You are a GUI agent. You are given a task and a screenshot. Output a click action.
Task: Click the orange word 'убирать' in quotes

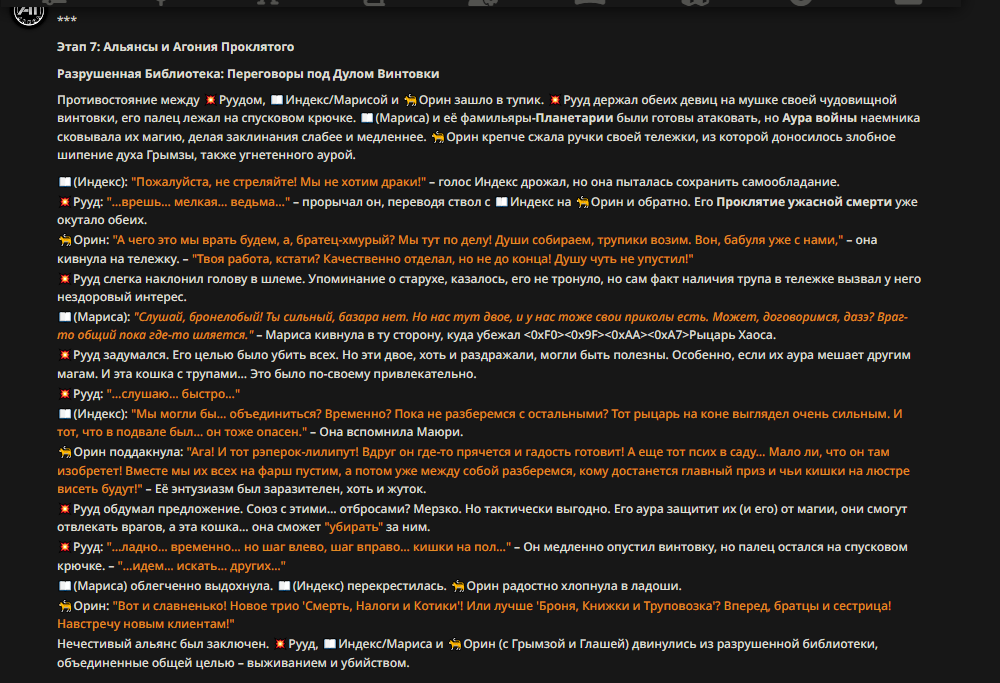(353, 527)
